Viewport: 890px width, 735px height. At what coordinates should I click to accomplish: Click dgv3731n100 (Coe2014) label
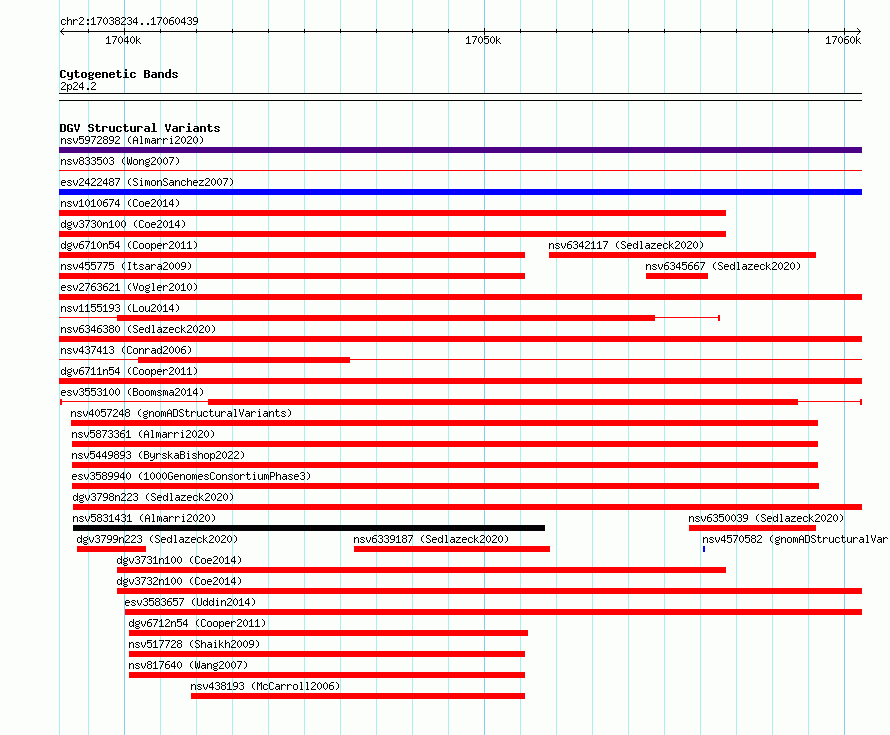[x=179, y=560]
